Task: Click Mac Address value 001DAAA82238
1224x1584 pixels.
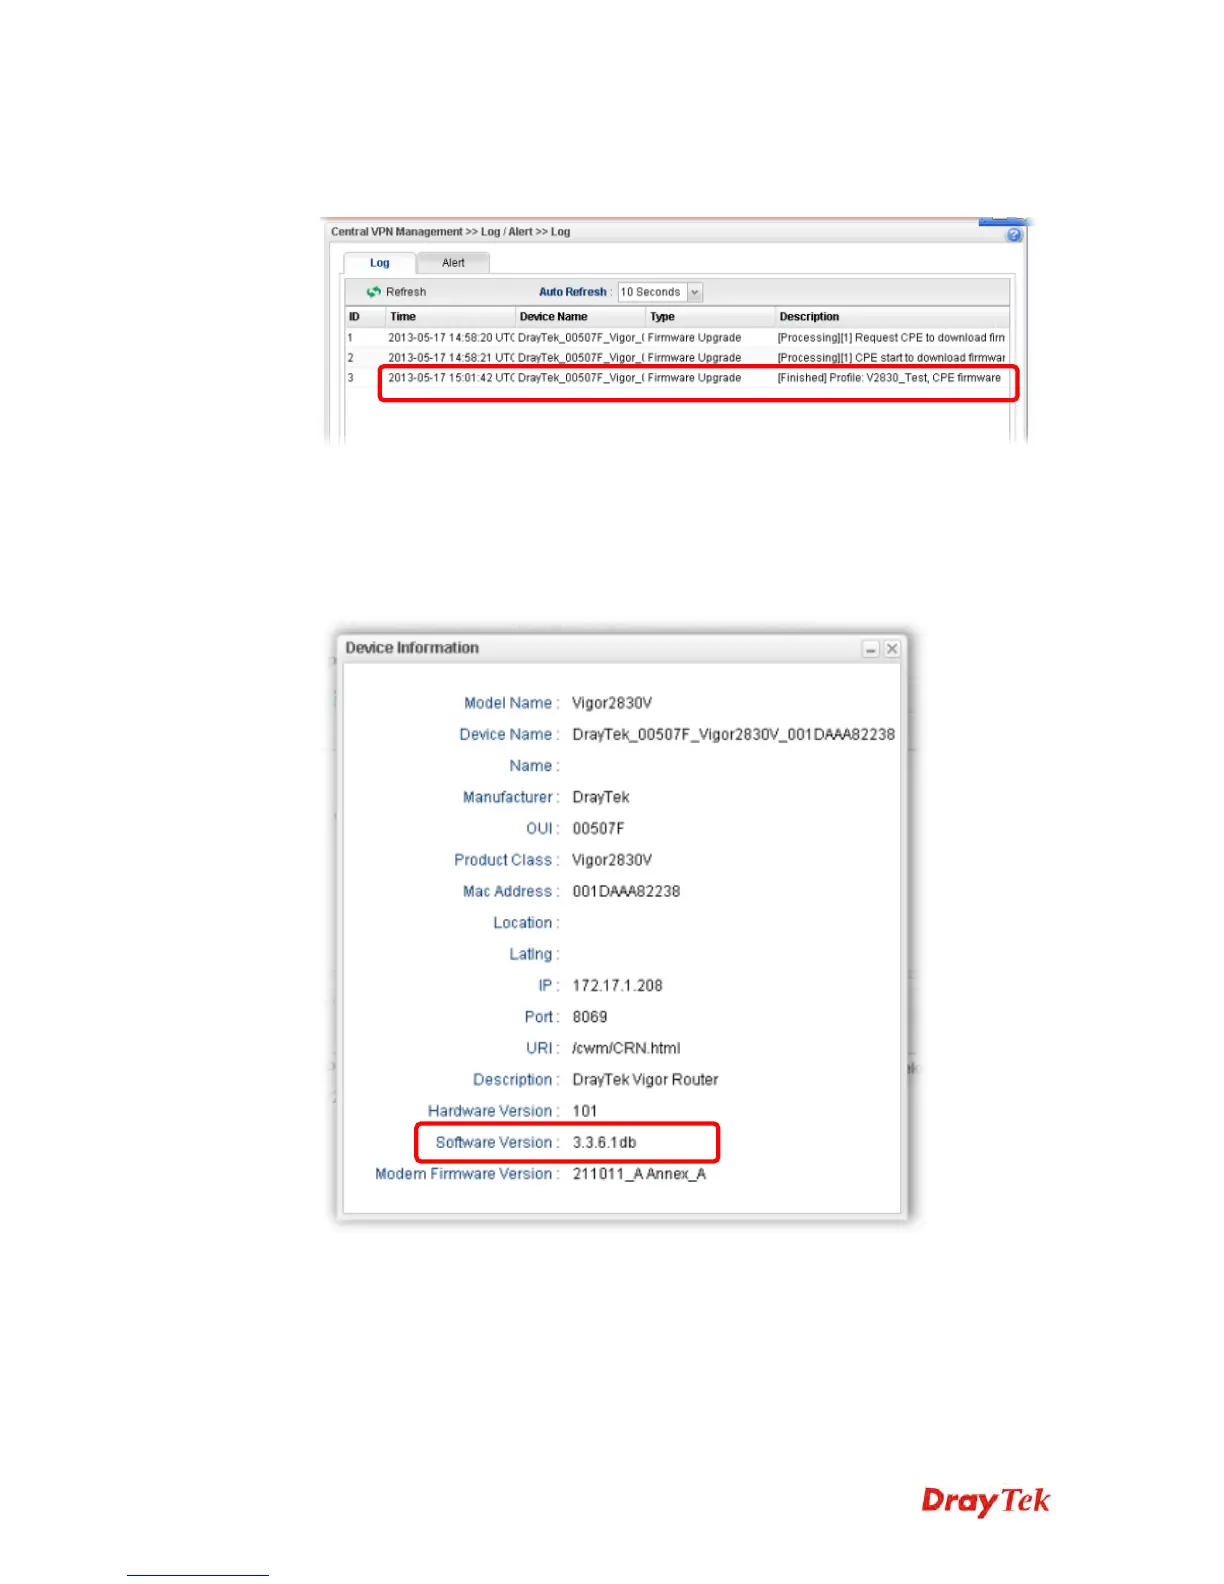Action: (626, 891)
